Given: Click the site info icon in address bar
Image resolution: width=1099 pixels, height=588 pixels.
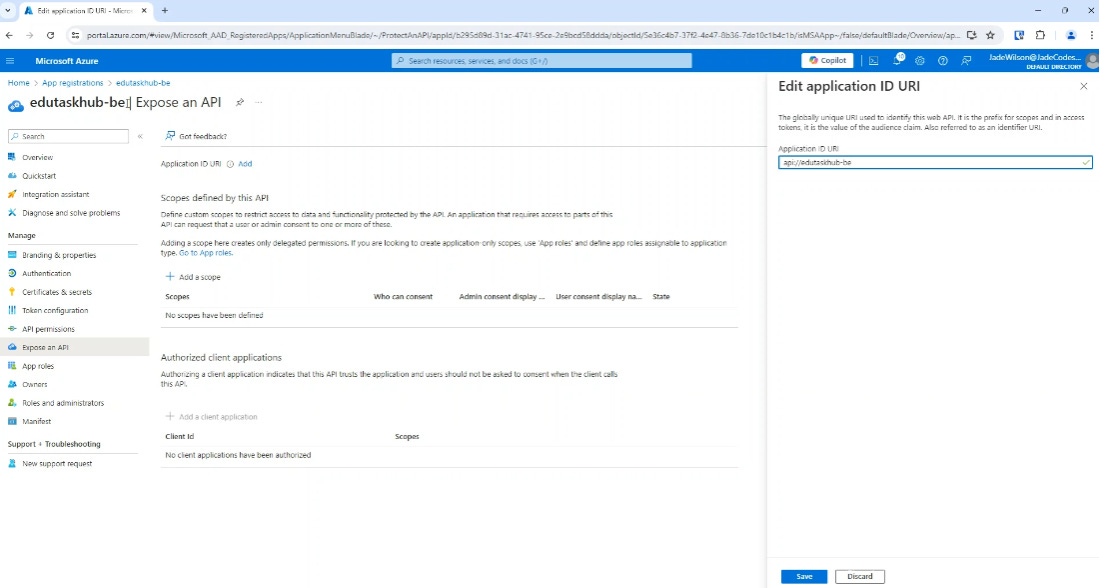Looking at the screenshot, I should point(75,35).
